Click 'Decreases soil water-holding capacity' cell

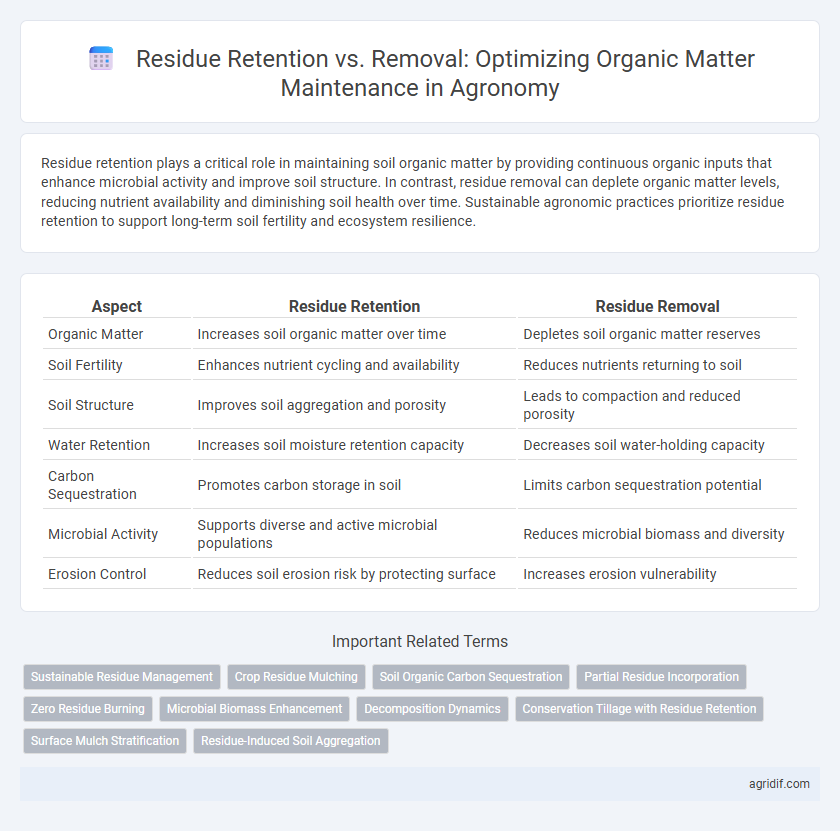pos(658,445)
